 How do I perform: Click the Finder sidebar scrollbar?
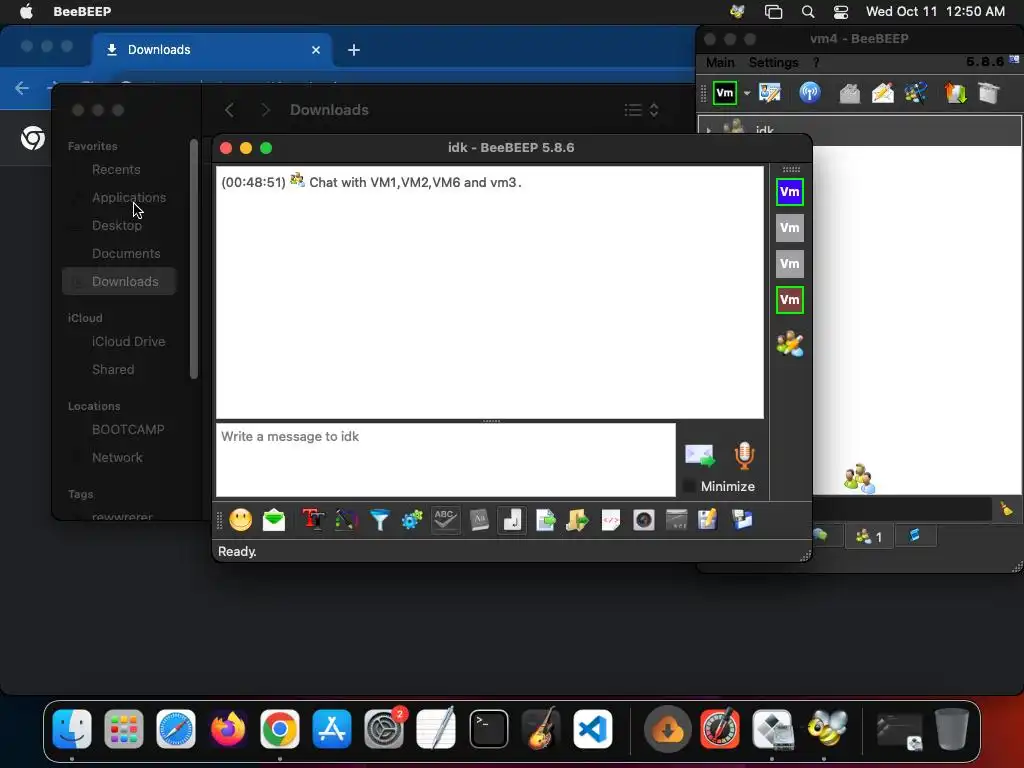click(193, 259)
